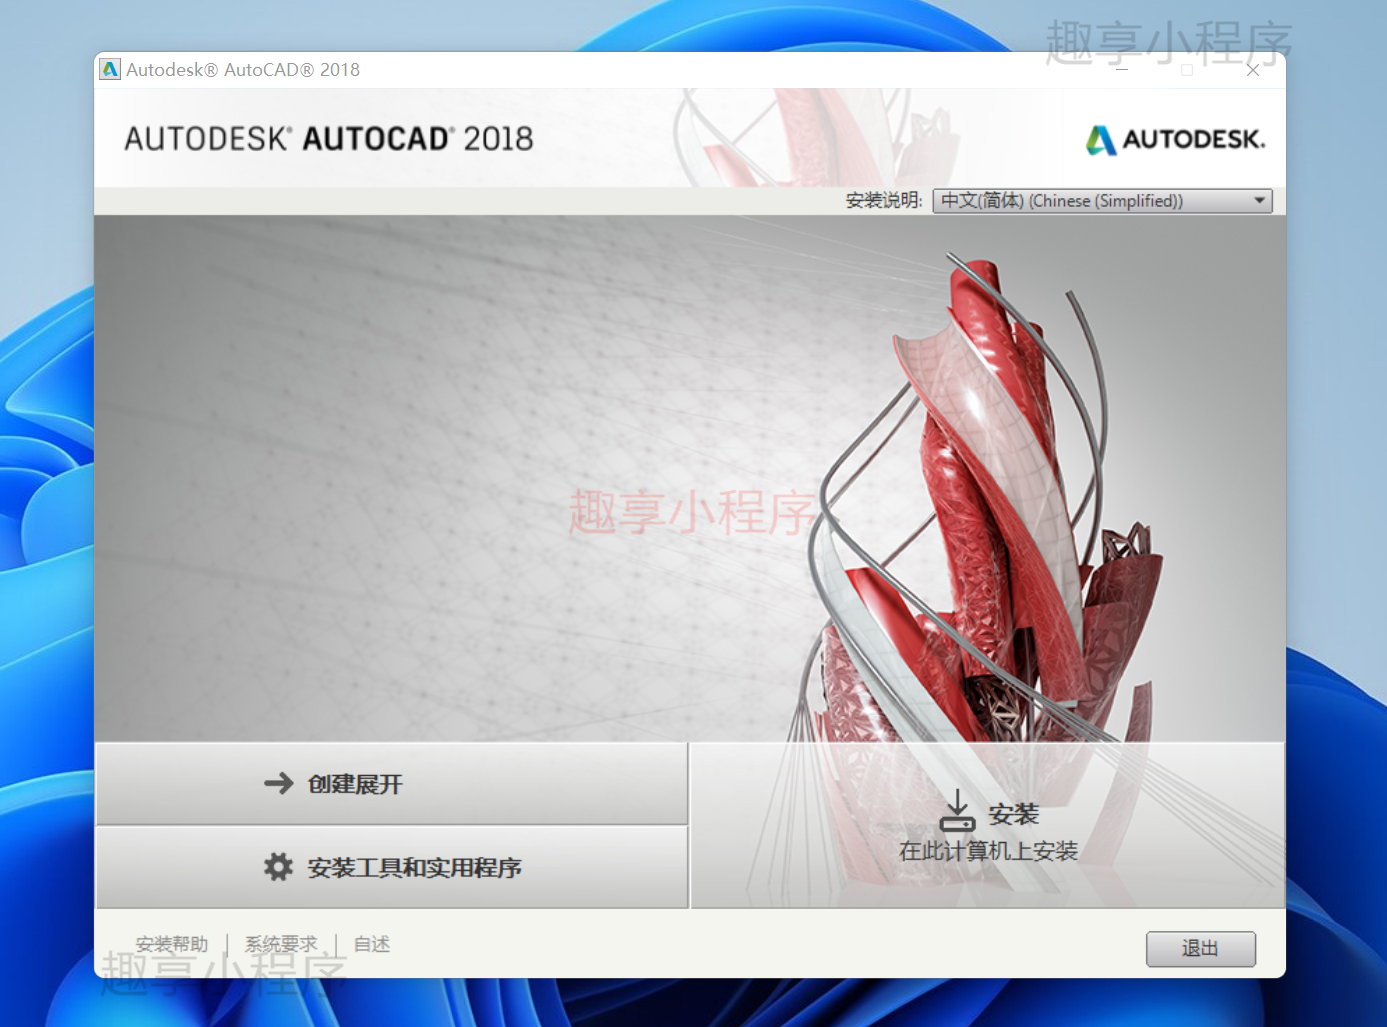Image resolution: width=1387 pixels, height=1027 pixels.
Task: Click the download arrow icon above 在此计算机上安装
Action: click(957, 811)
